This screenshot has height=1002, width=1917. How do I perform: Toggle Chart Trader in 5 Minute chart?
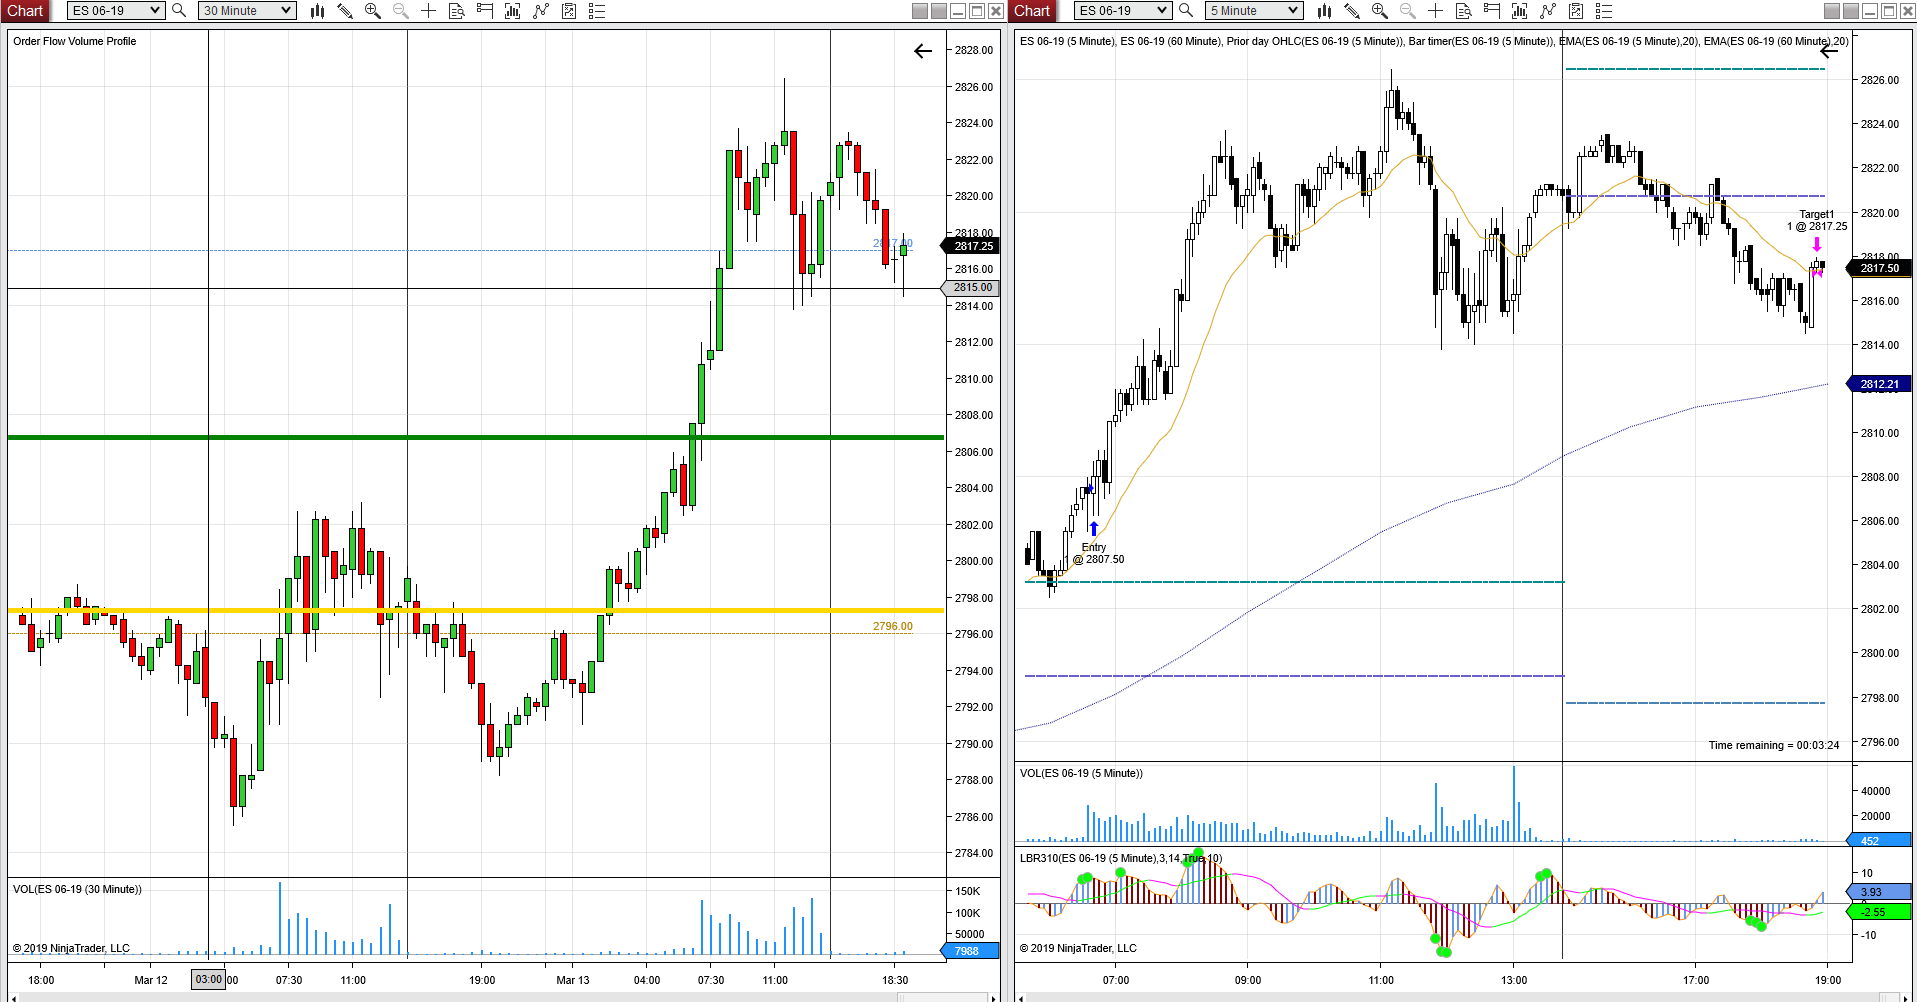(x=1492, y=10)
